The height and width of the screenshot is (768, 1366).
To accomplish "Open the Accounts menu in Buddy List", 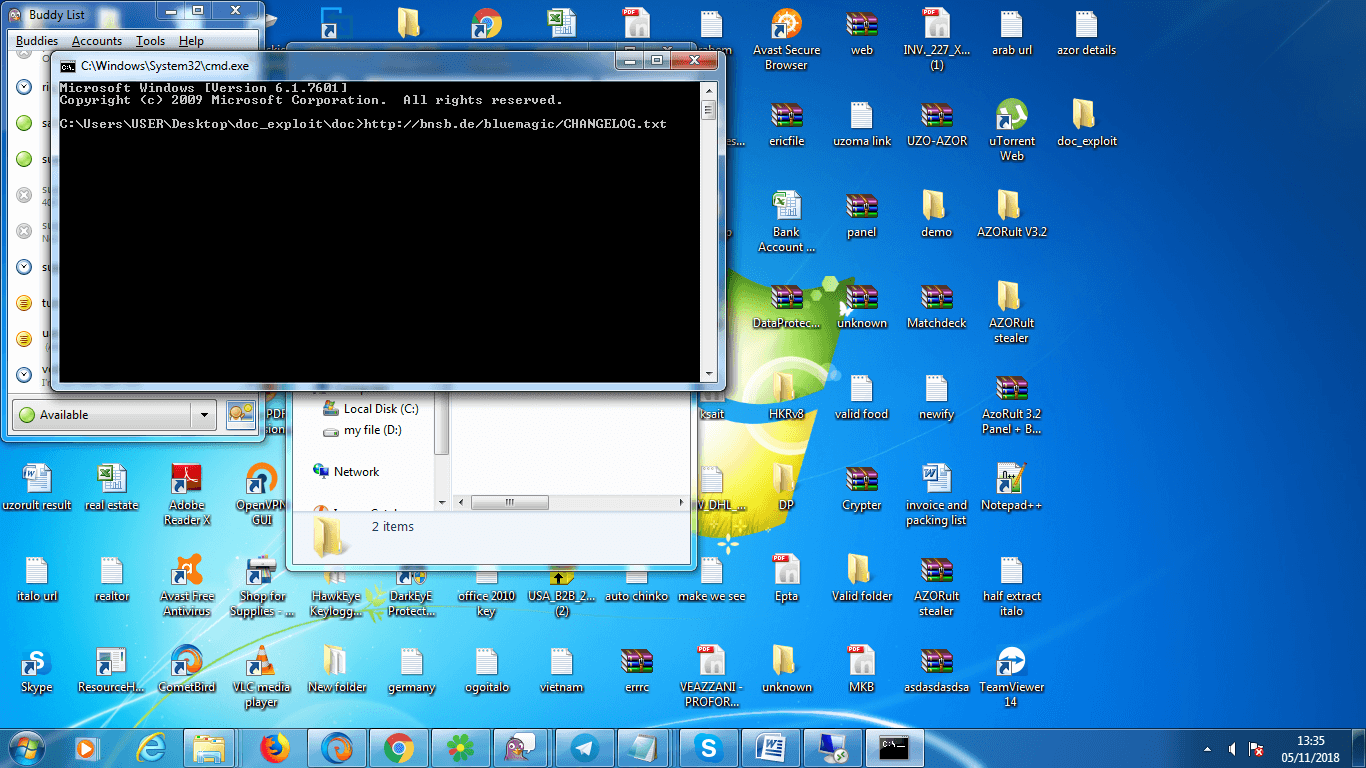I will pos(97,41).
